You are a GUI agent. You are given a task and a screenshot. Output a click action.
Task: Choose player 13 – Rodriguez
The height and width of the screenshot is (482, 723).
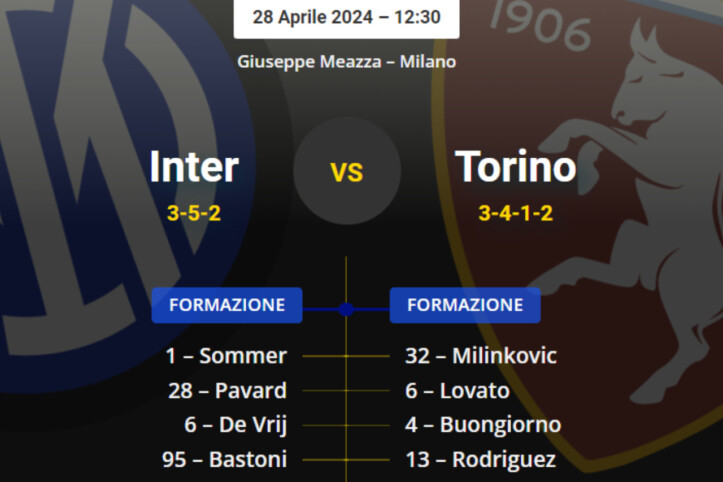[x=476, y=460]
